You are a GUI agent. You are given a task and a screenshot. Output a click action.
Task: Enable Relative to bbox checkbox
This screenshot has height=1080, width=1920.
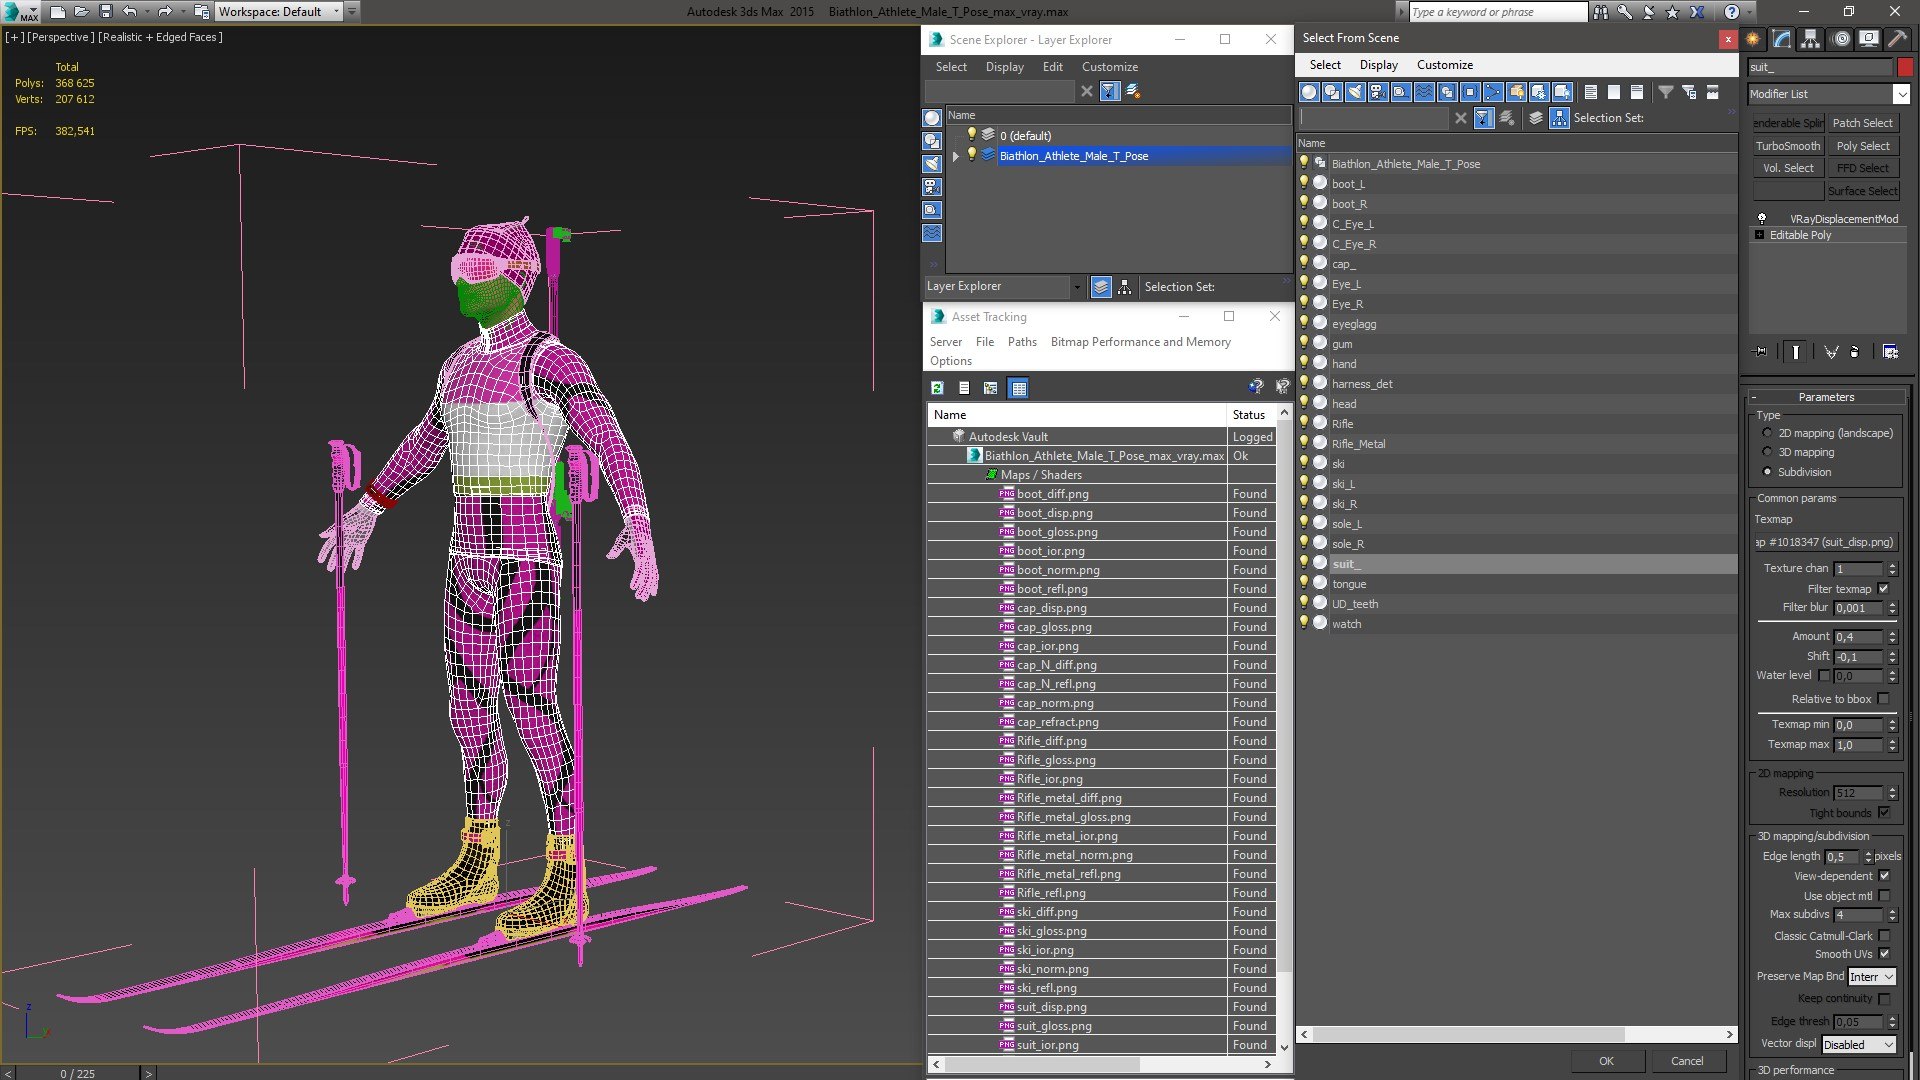1884,699
